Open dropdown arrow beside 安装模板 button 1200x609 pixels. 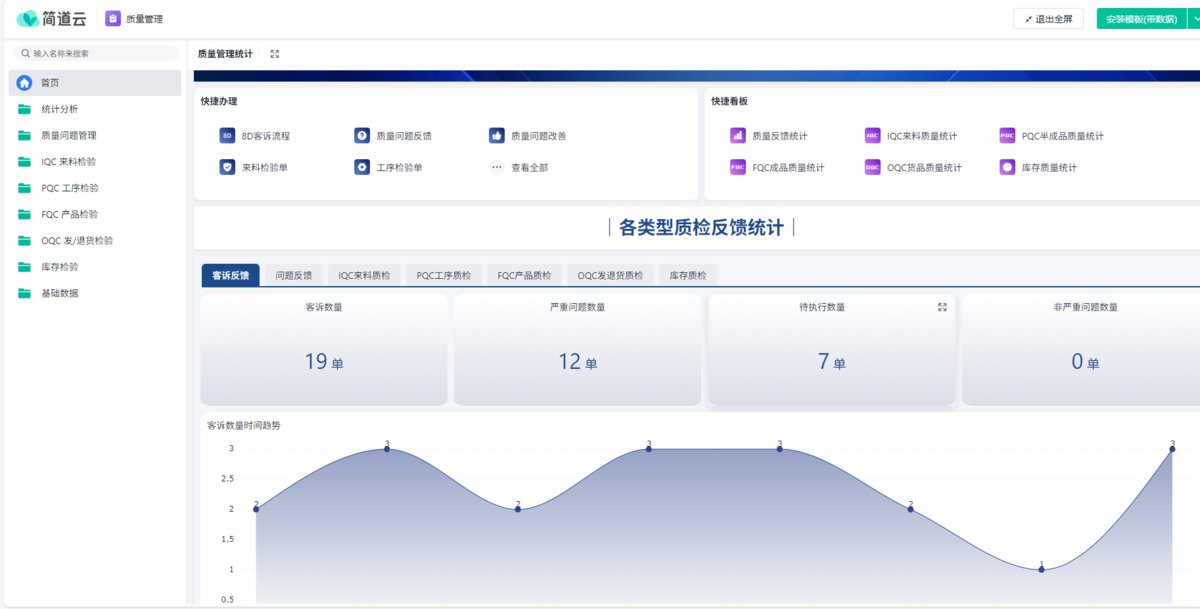pyautogui.click(x=1193, y=19)
